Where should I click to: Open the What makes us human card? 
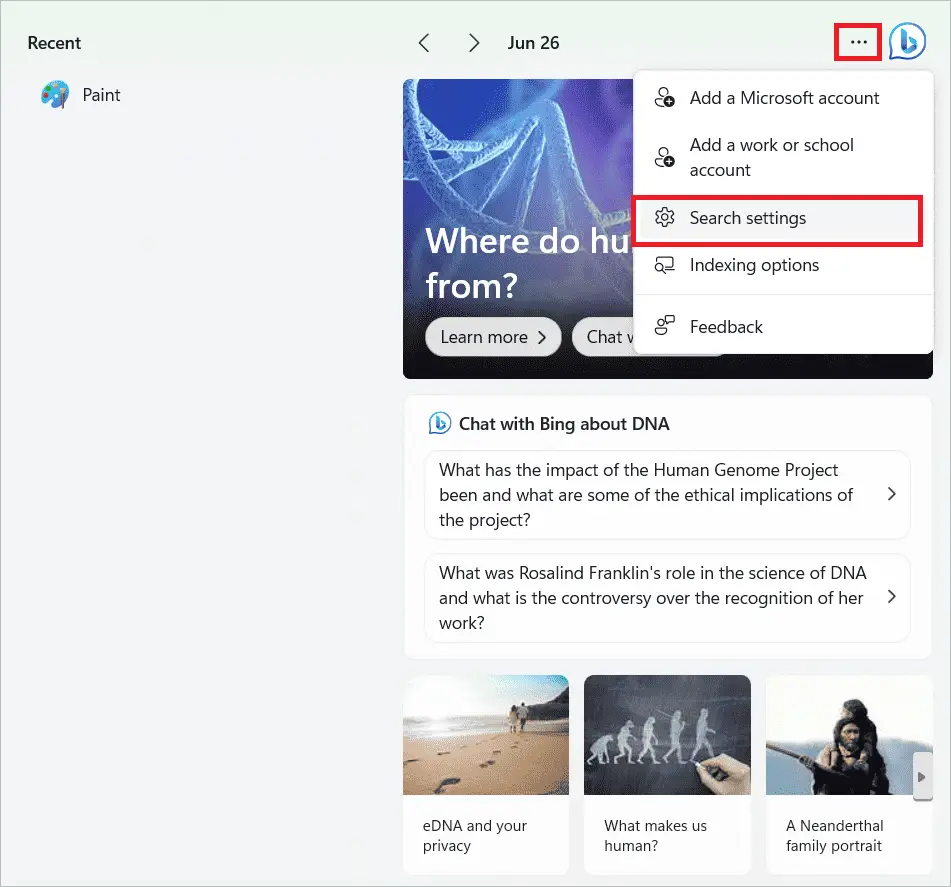tap(667, 774)
